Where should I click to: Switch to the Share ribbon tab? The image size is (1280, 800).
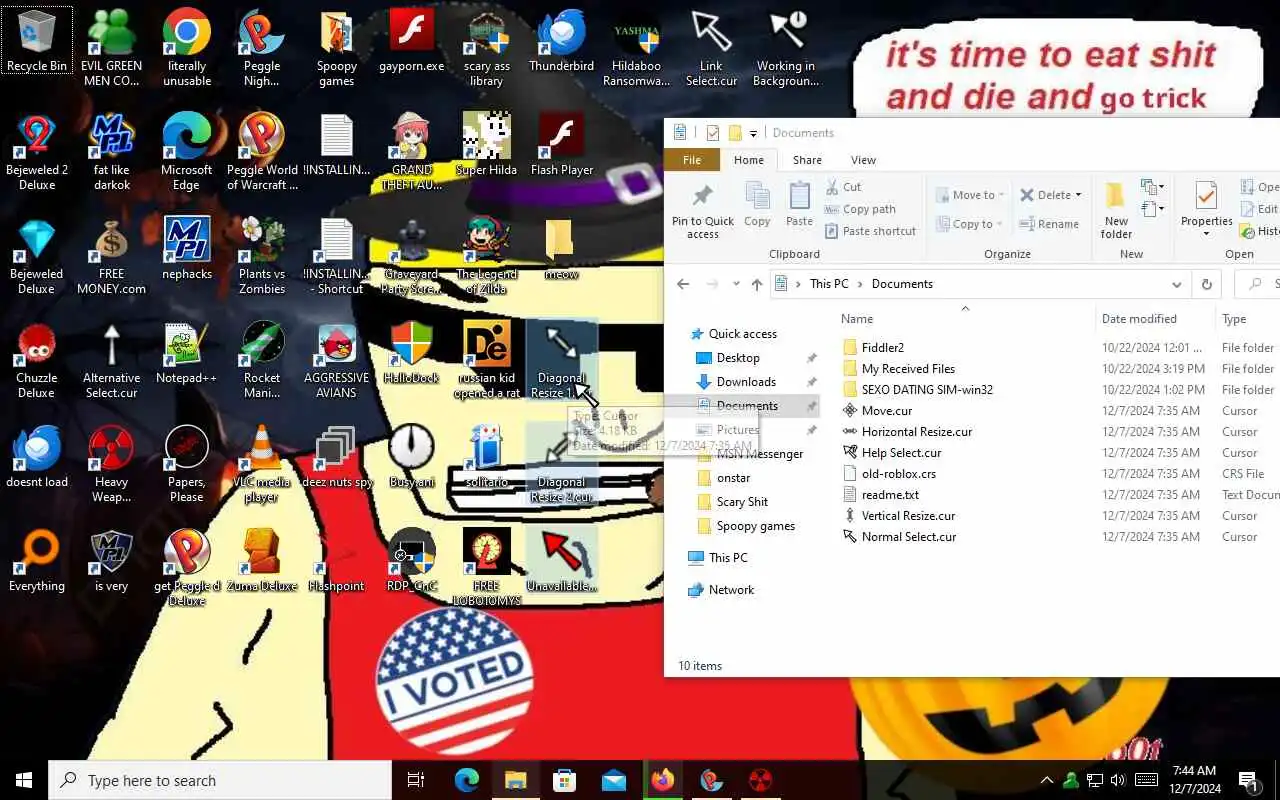807,160
